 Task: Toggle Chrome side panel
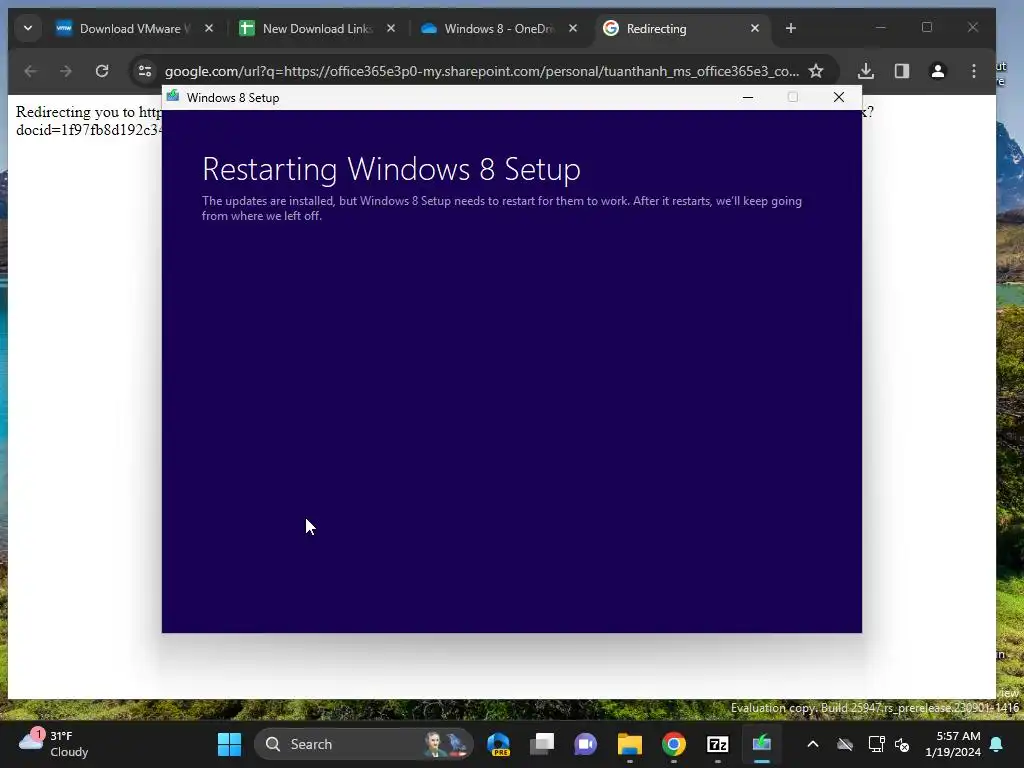coord(902,71)
